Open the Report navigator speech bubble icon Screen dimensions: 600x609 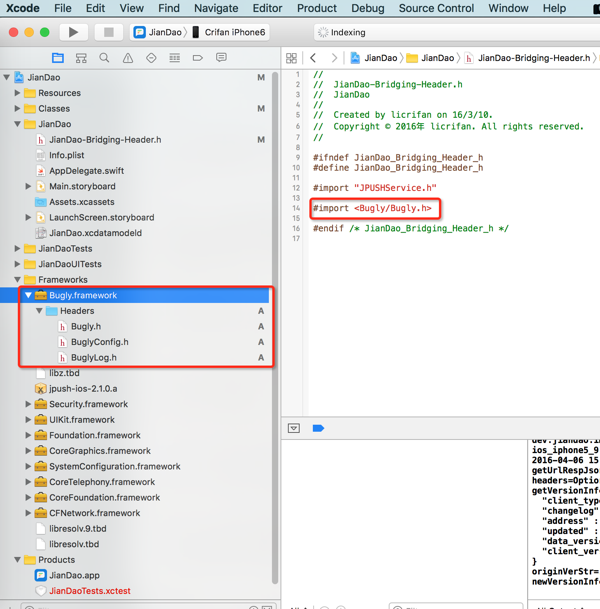pos(221,58)
